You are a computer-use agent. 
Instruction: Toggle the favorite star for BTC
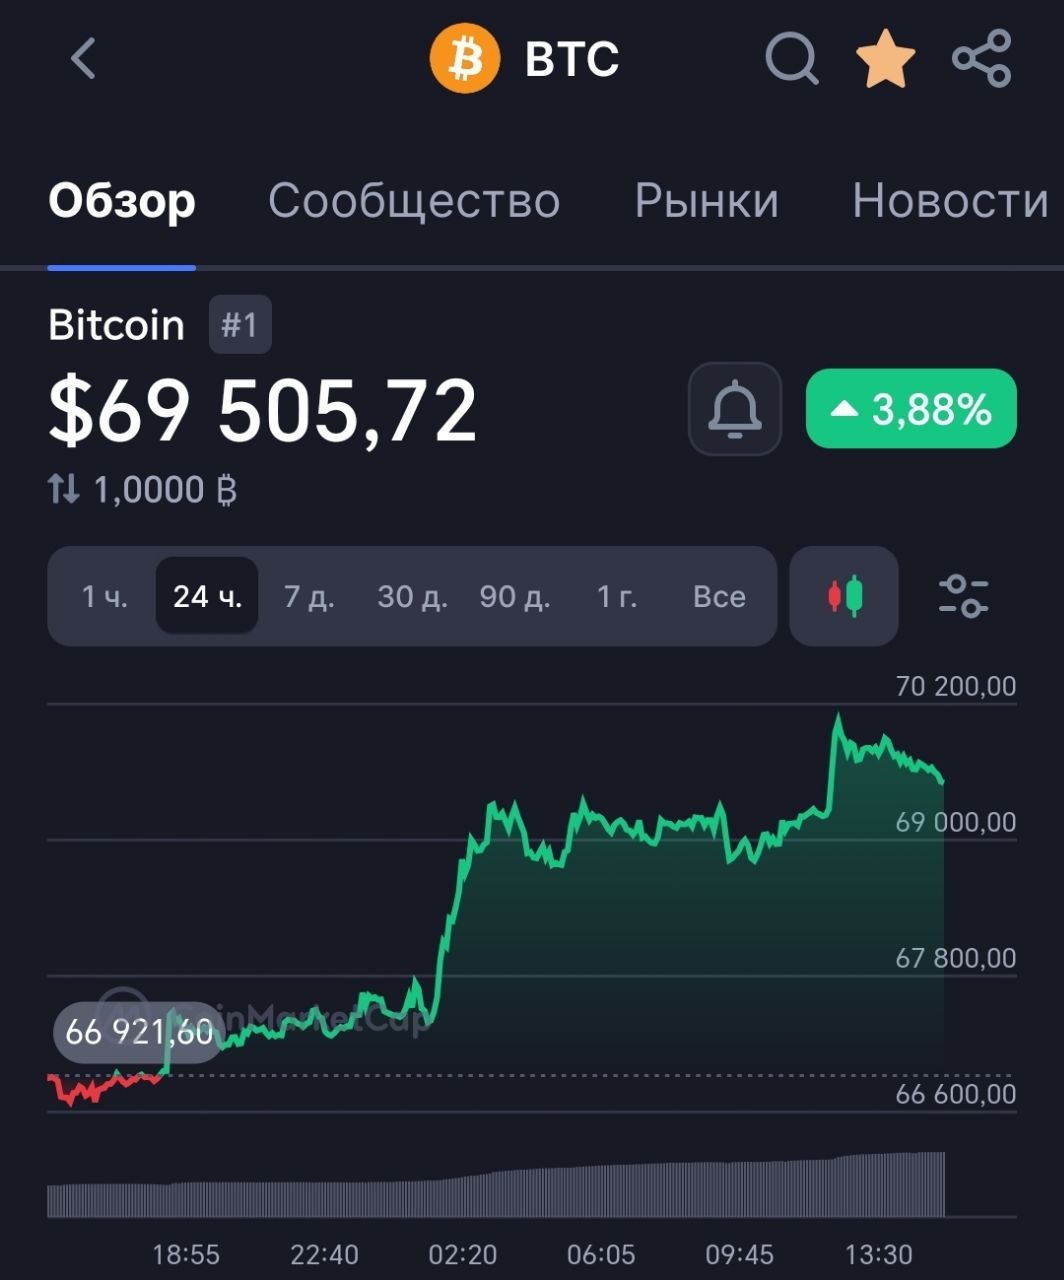point(885,58)
